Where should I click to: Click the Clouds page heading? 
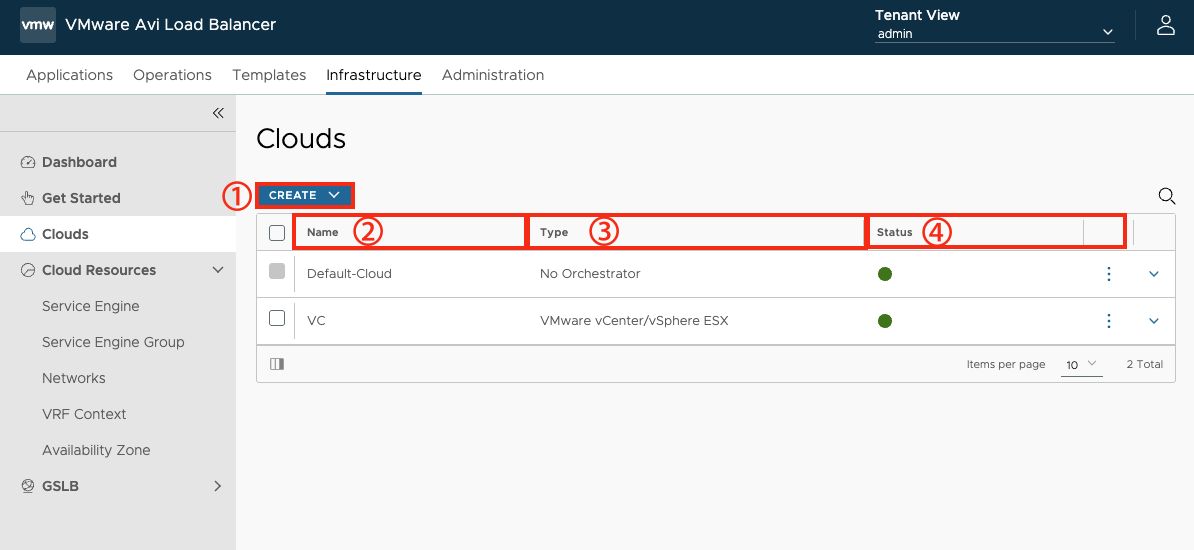coord(301,139)
